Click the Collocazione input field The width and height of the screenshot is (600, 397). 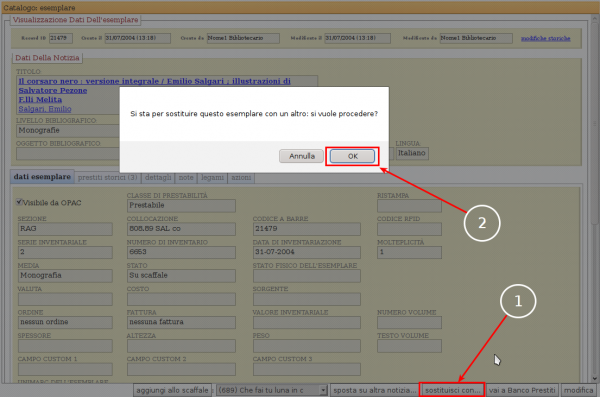[x=181, y=229]
